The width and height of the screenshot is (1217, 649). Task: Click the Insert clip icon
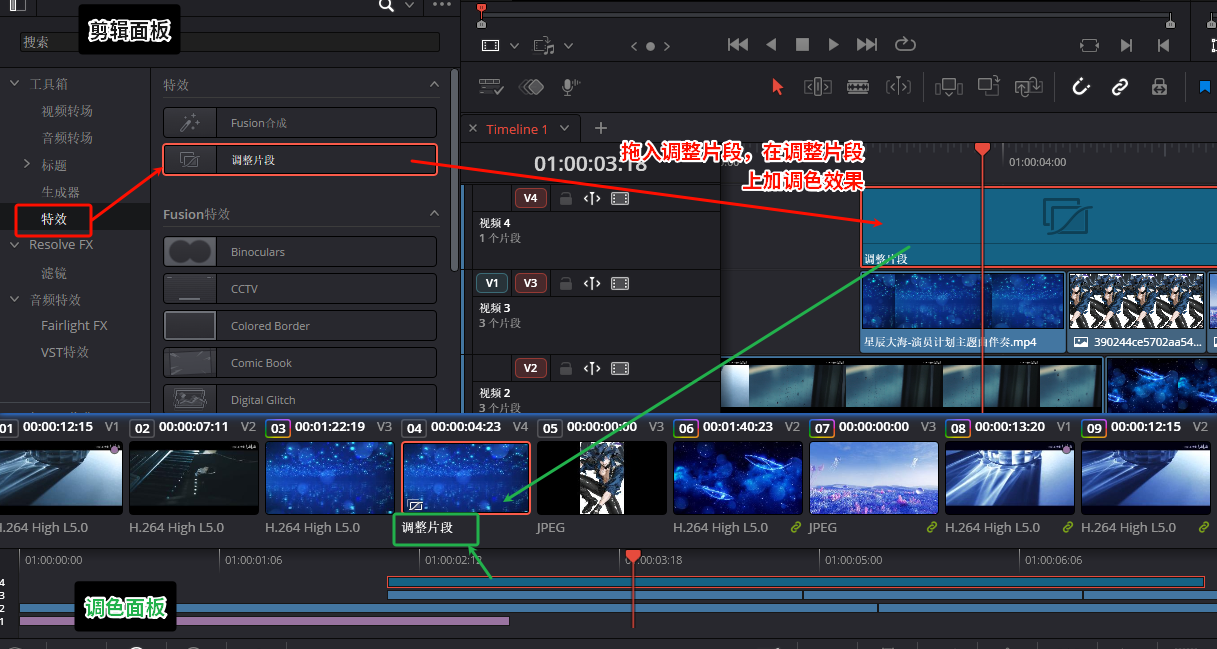click(x=948, y=87)
